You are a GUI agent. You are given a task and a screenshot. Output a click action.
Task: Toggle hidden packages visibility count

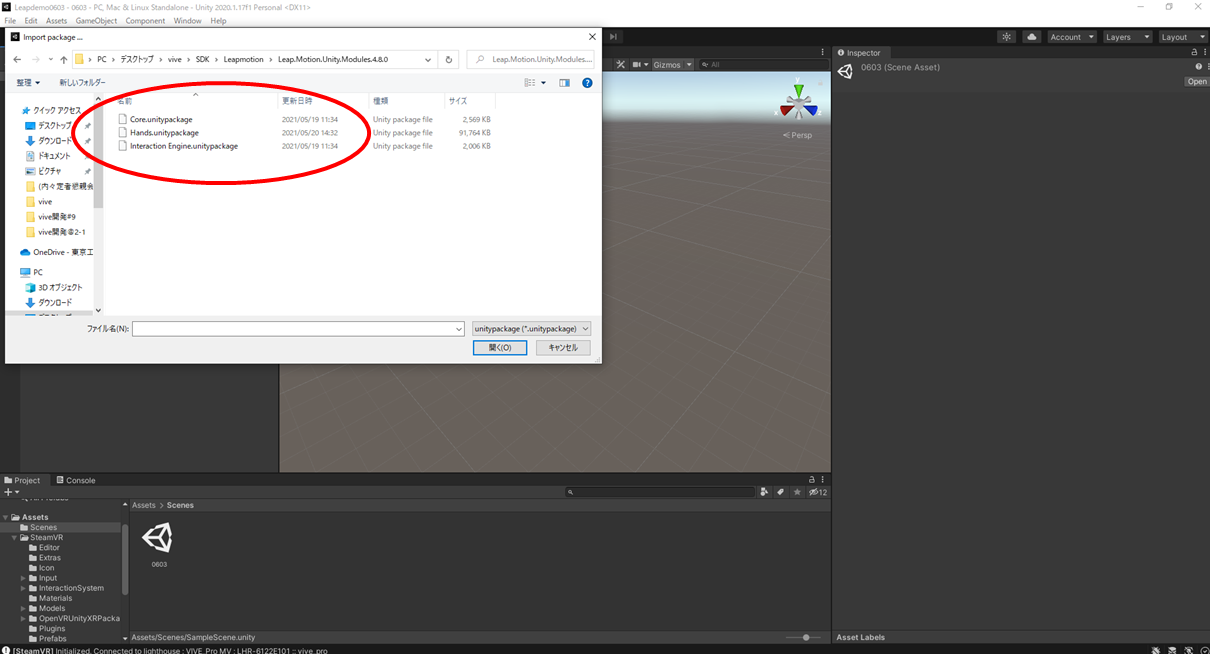point(818,492)
